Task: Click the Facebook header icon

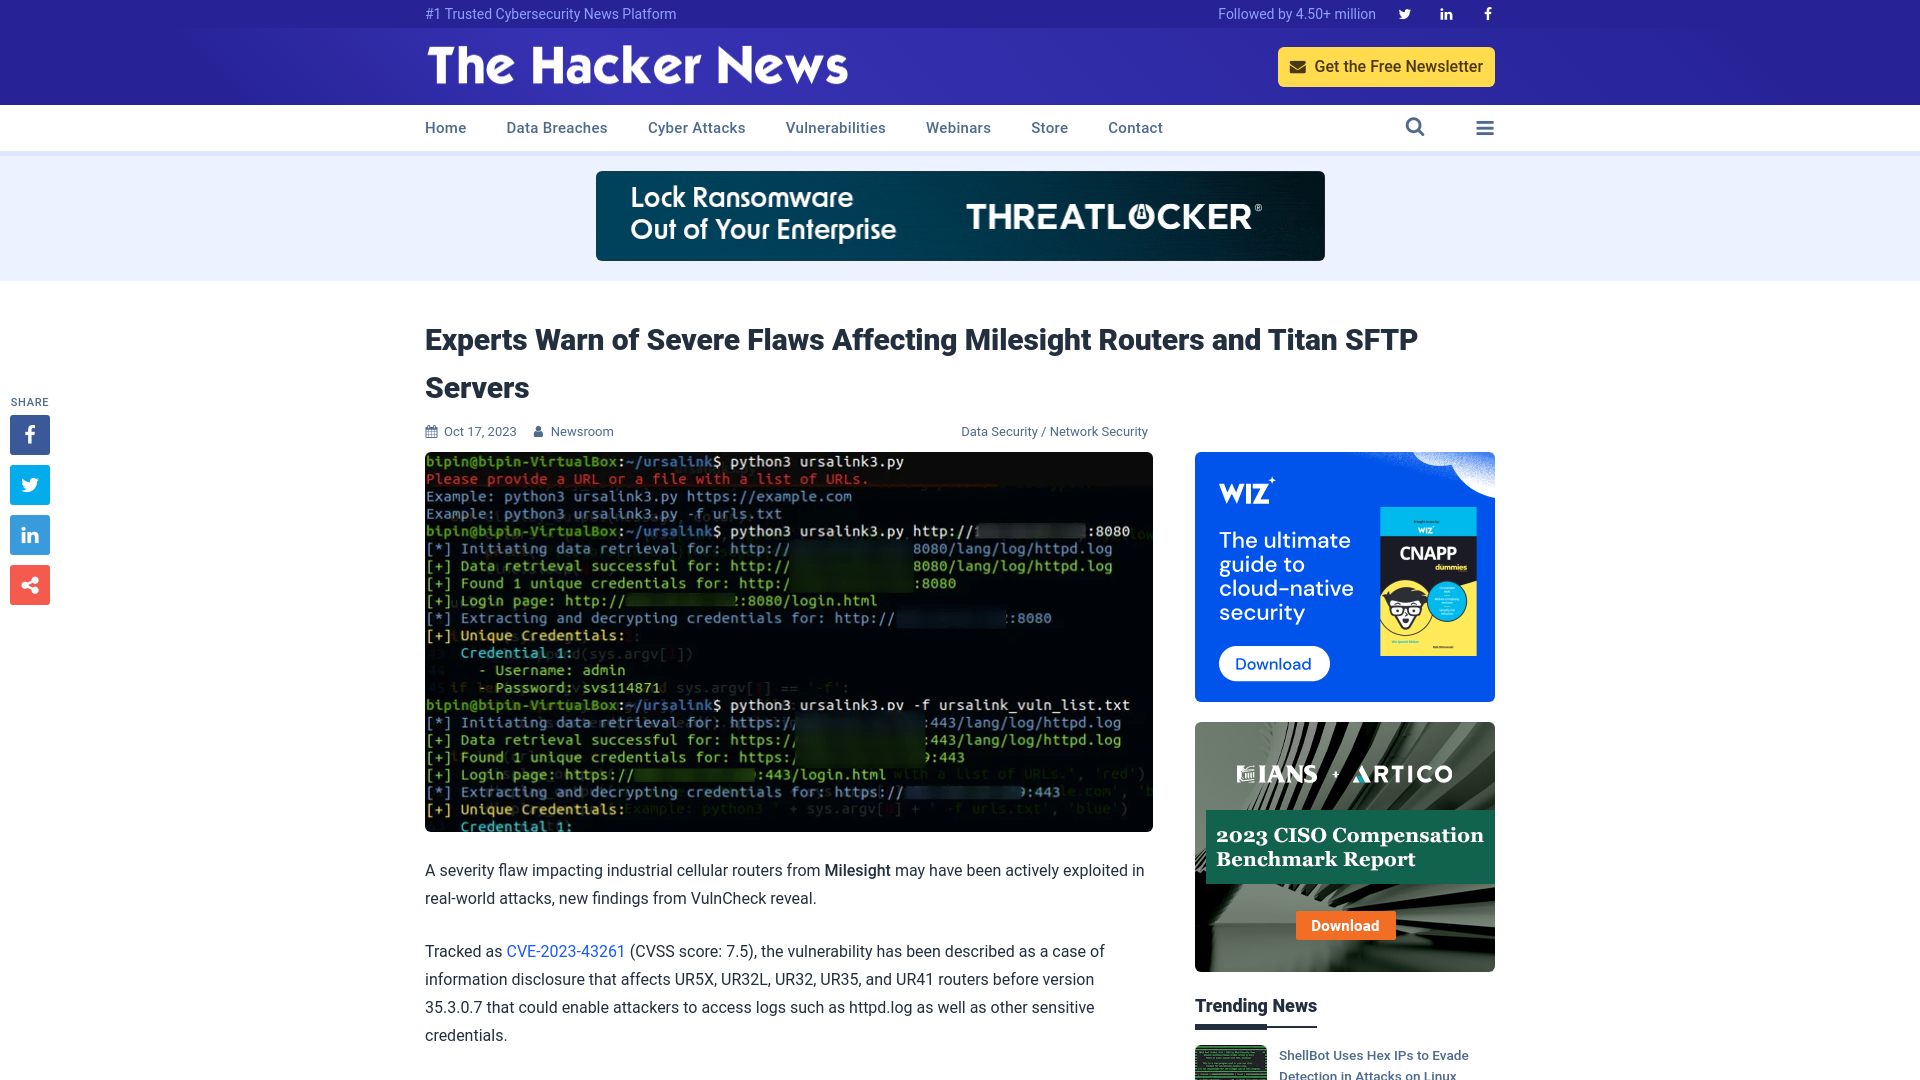Action: pos(1486,13)
